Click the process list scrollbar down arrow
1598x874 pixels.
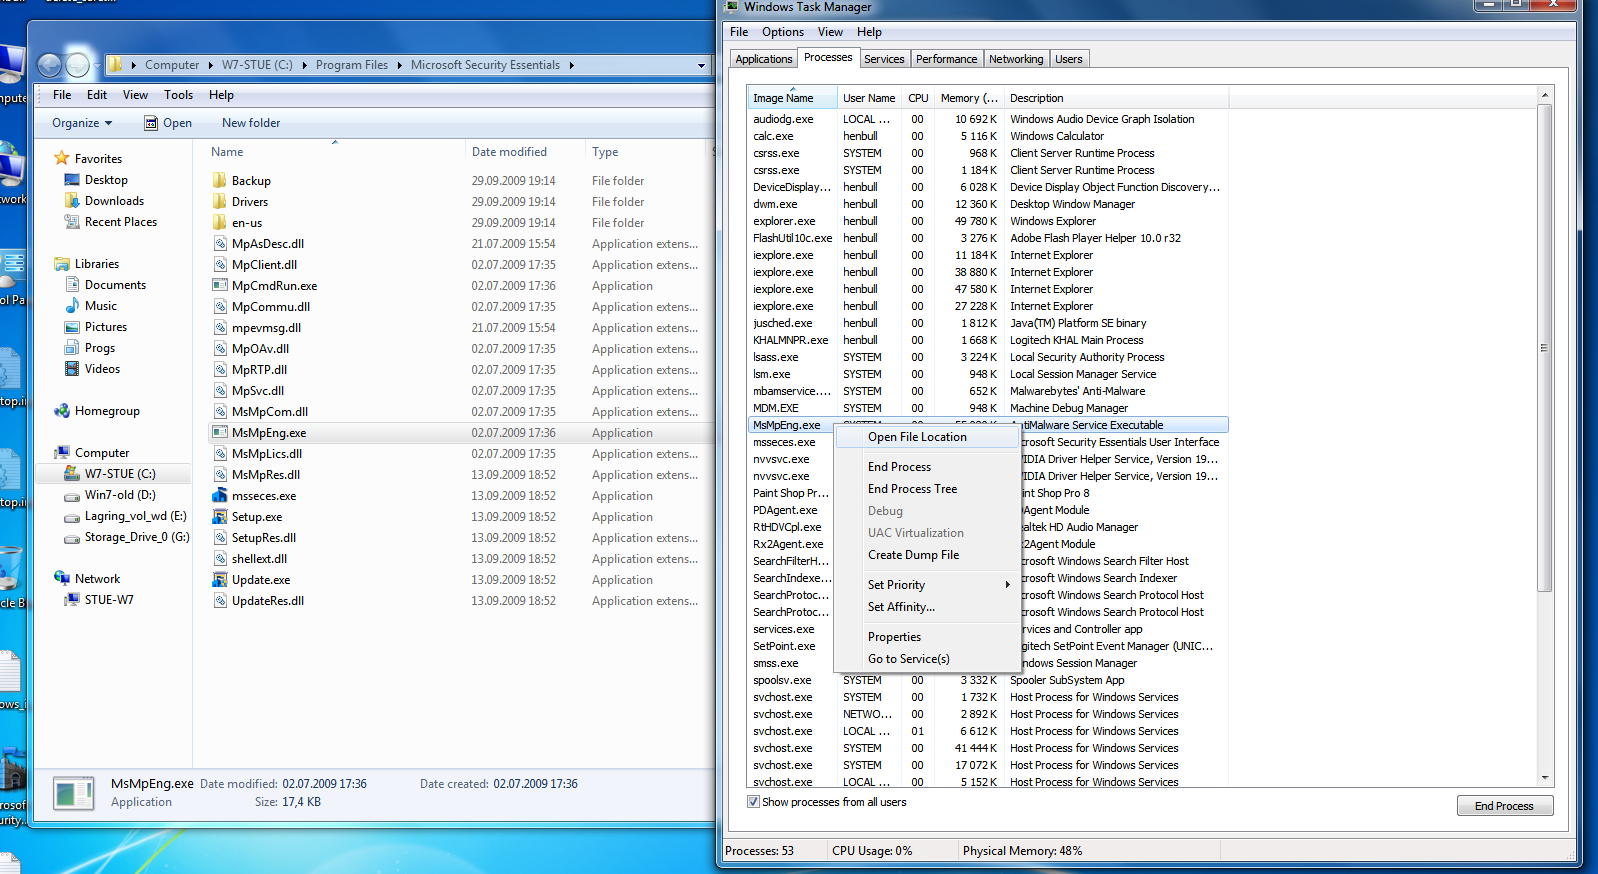pyautogui.click(x=1545, y=777)
